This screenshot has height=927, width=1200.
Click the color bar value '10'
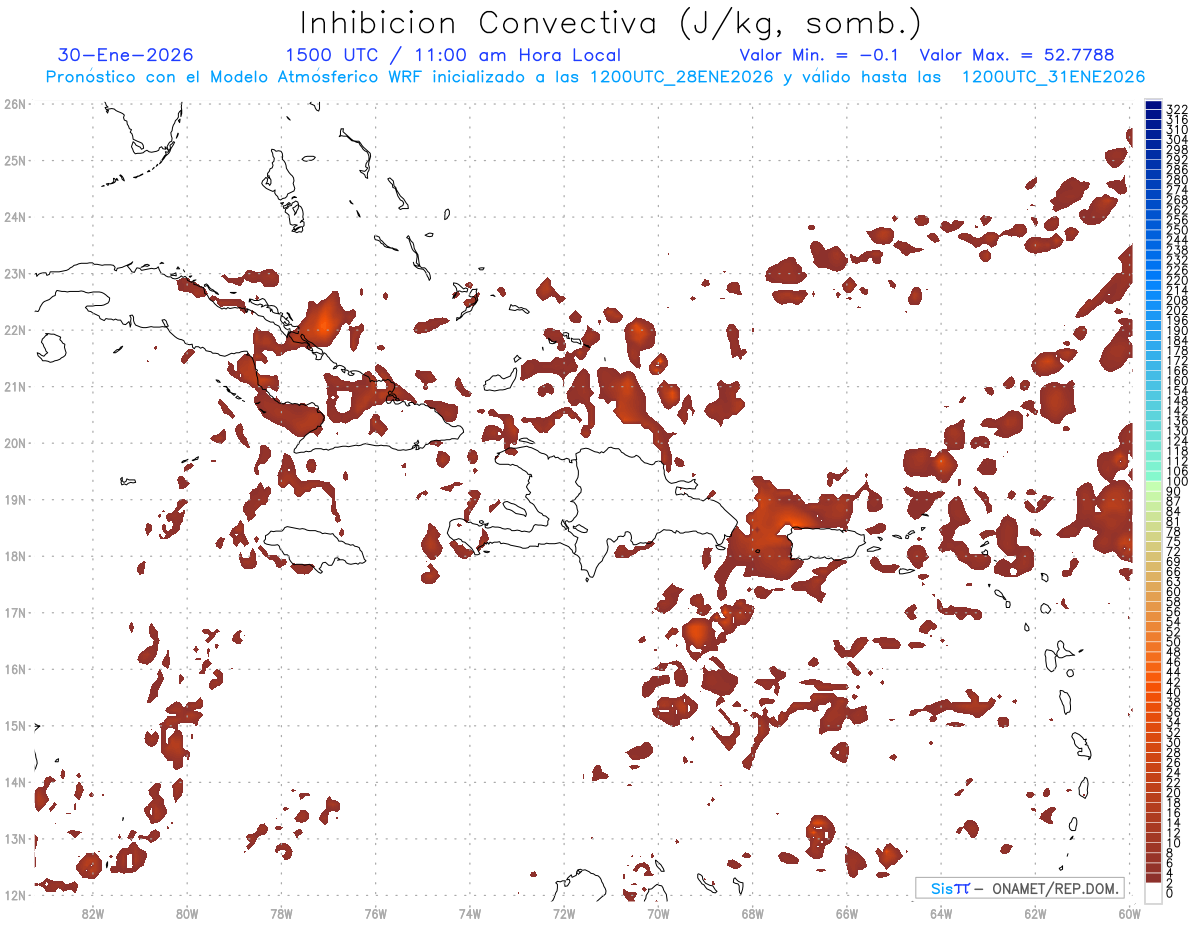coord(1174,842)
